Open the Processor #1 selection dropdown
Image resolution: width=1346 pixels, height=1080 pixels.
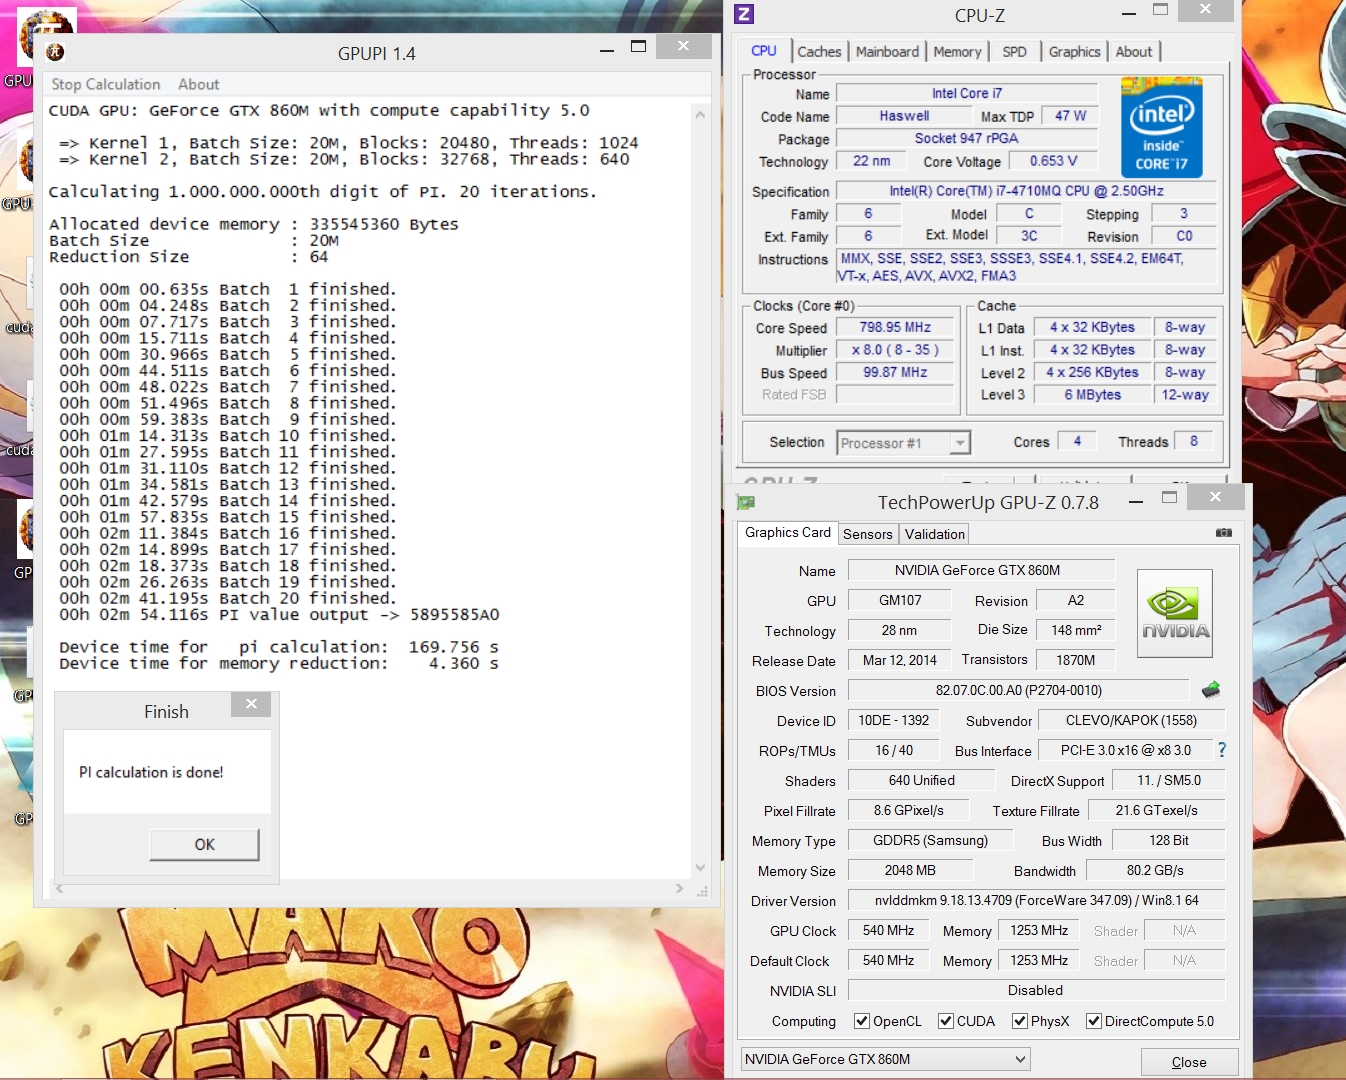point(904,443)
